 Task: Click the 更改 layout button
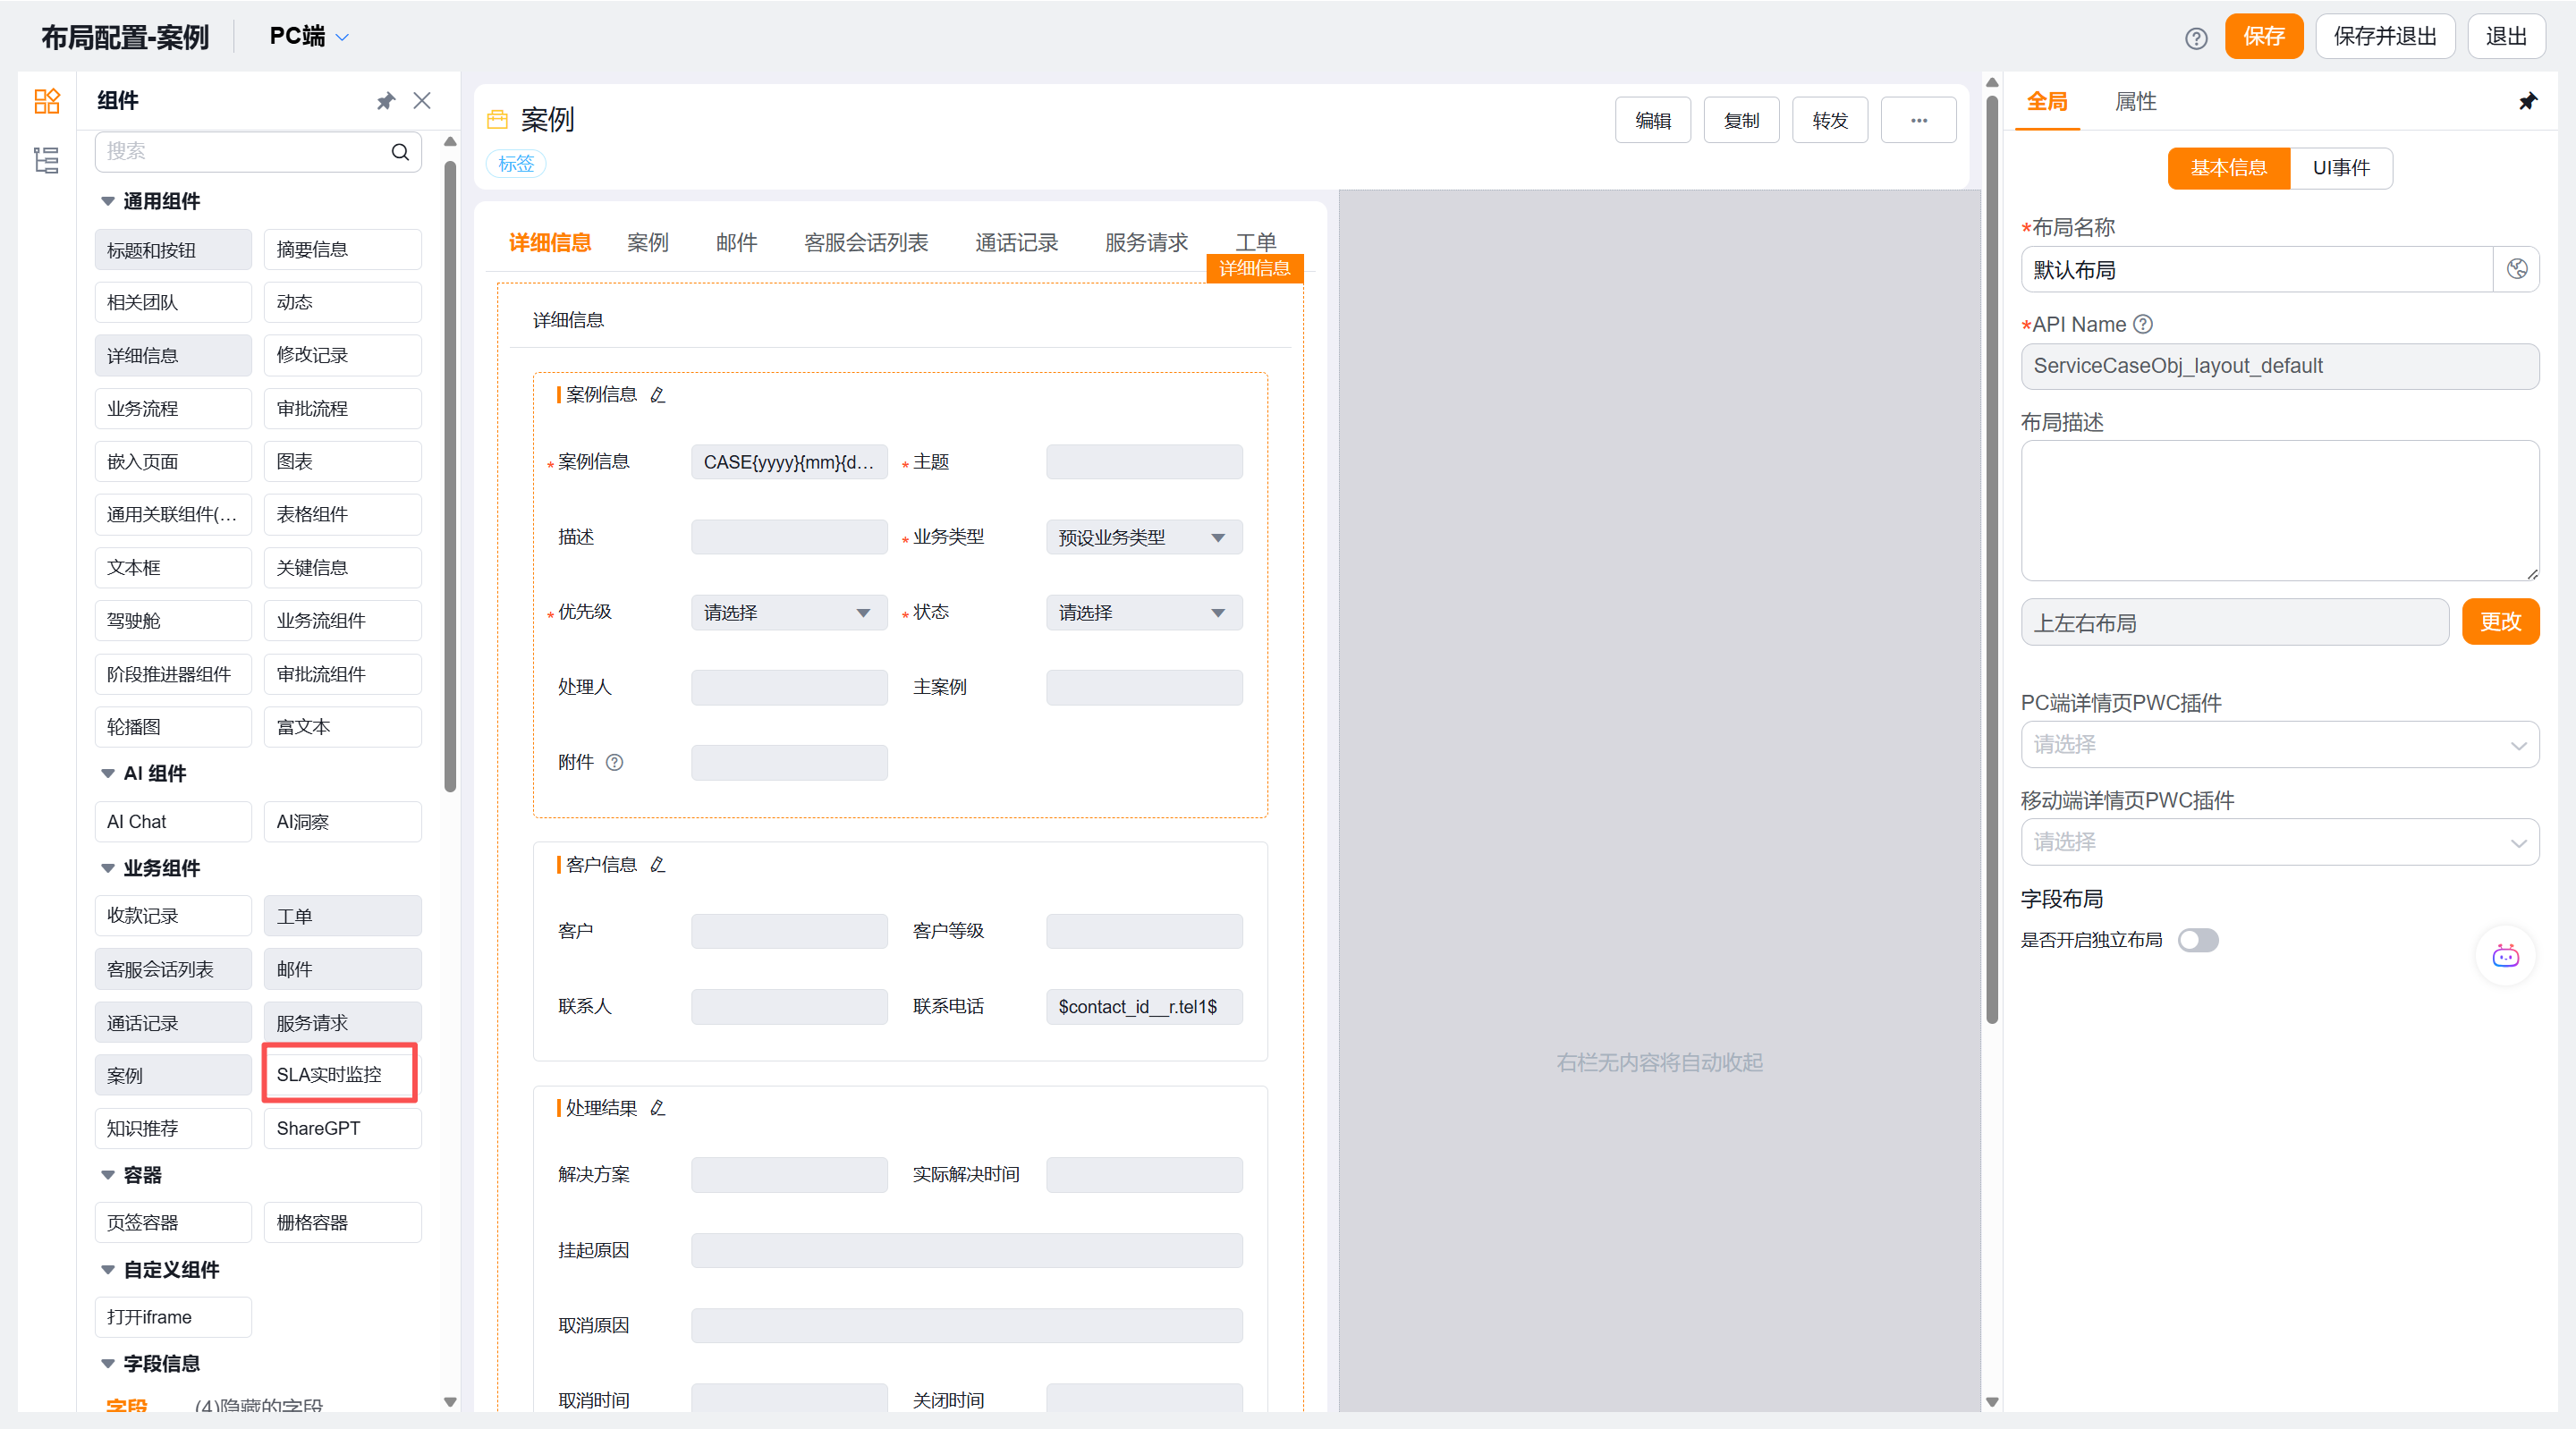[x=2499, y=622]
